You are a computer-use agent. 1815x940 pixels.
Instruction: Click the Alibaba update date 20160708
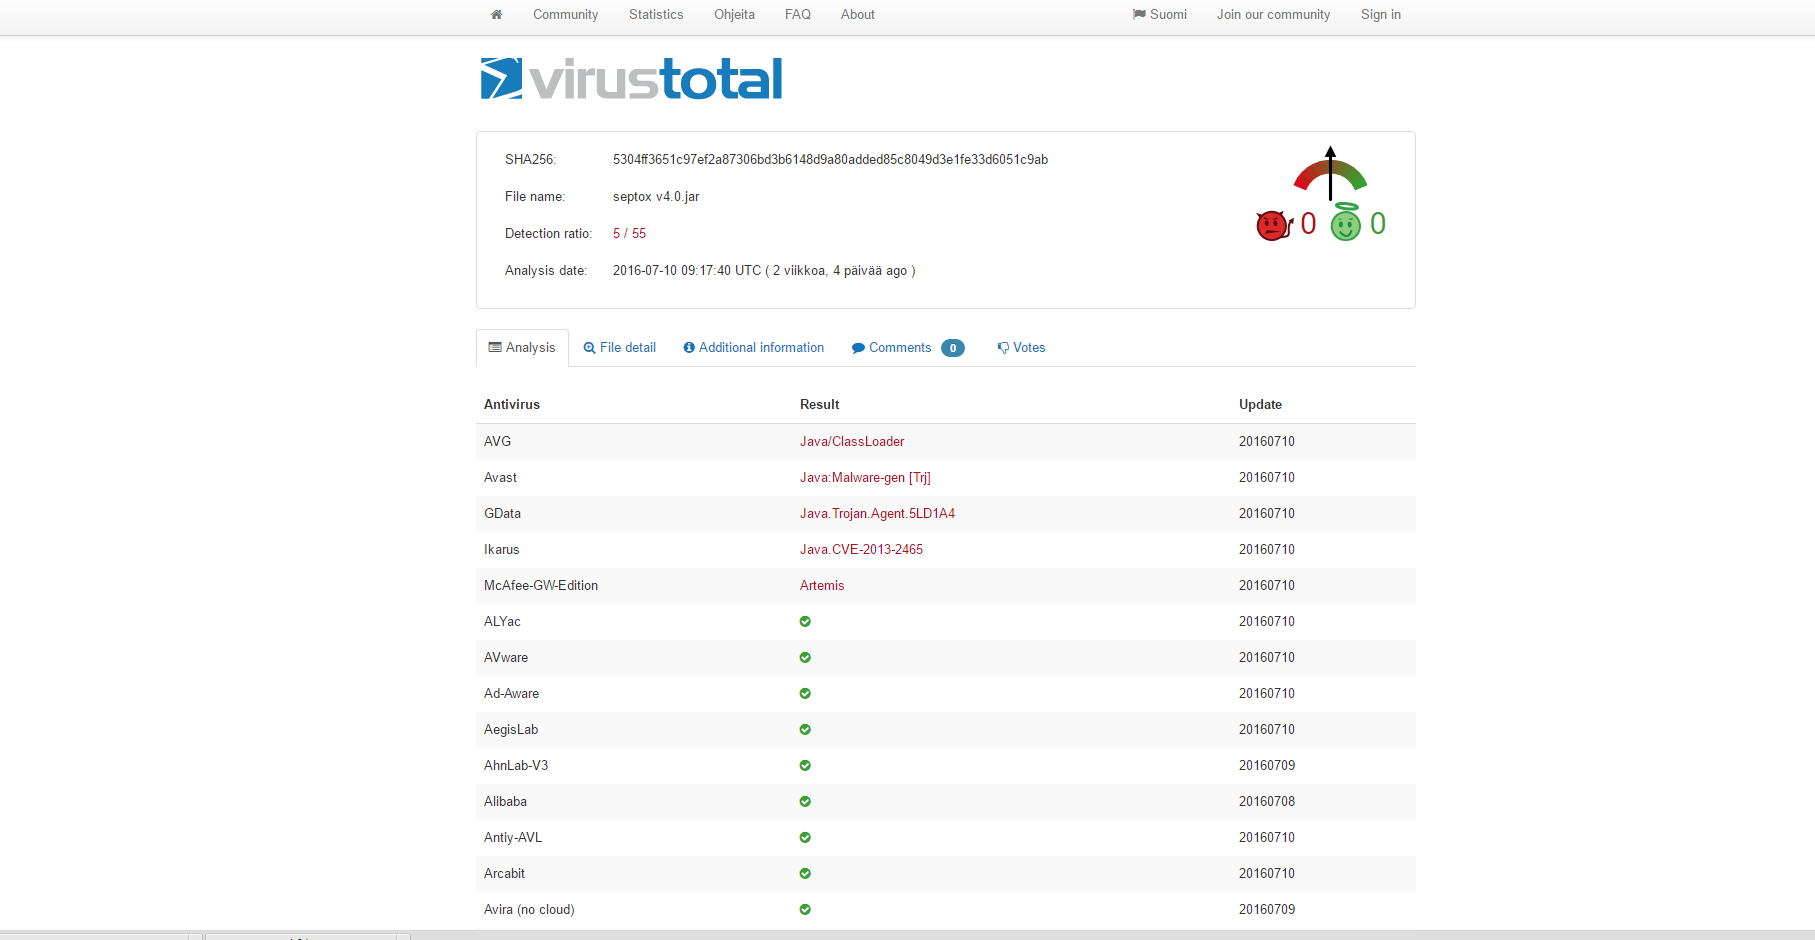tap(1267, 802)
